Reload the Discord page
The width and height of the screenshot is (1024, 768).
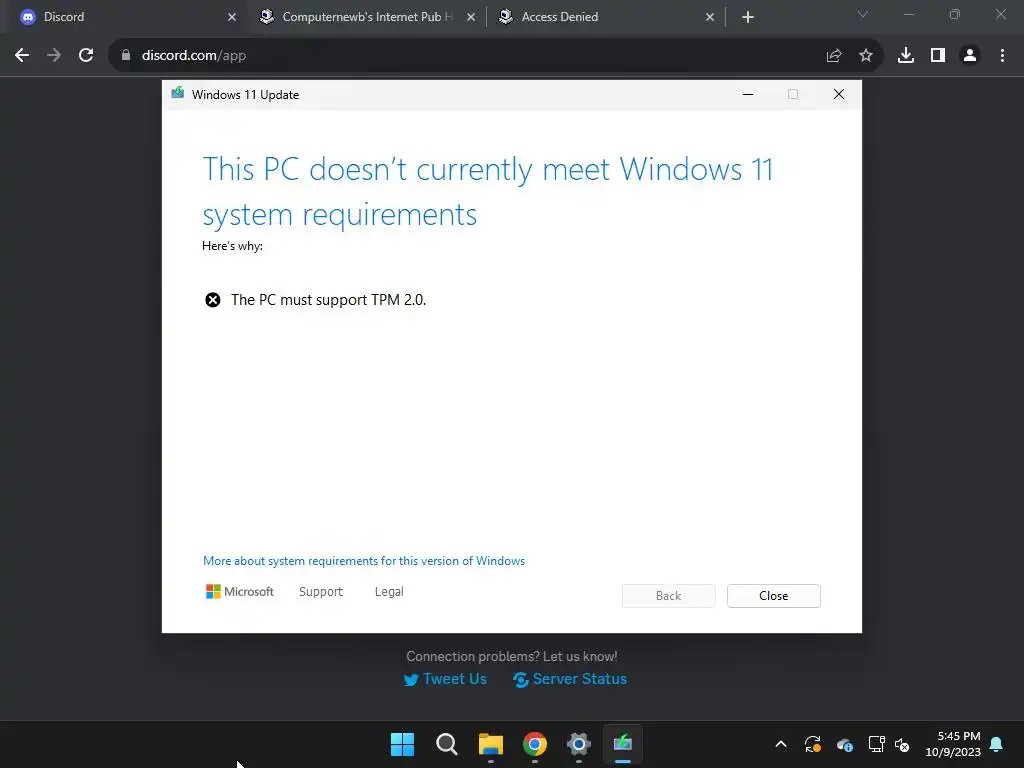pos(86,56)
